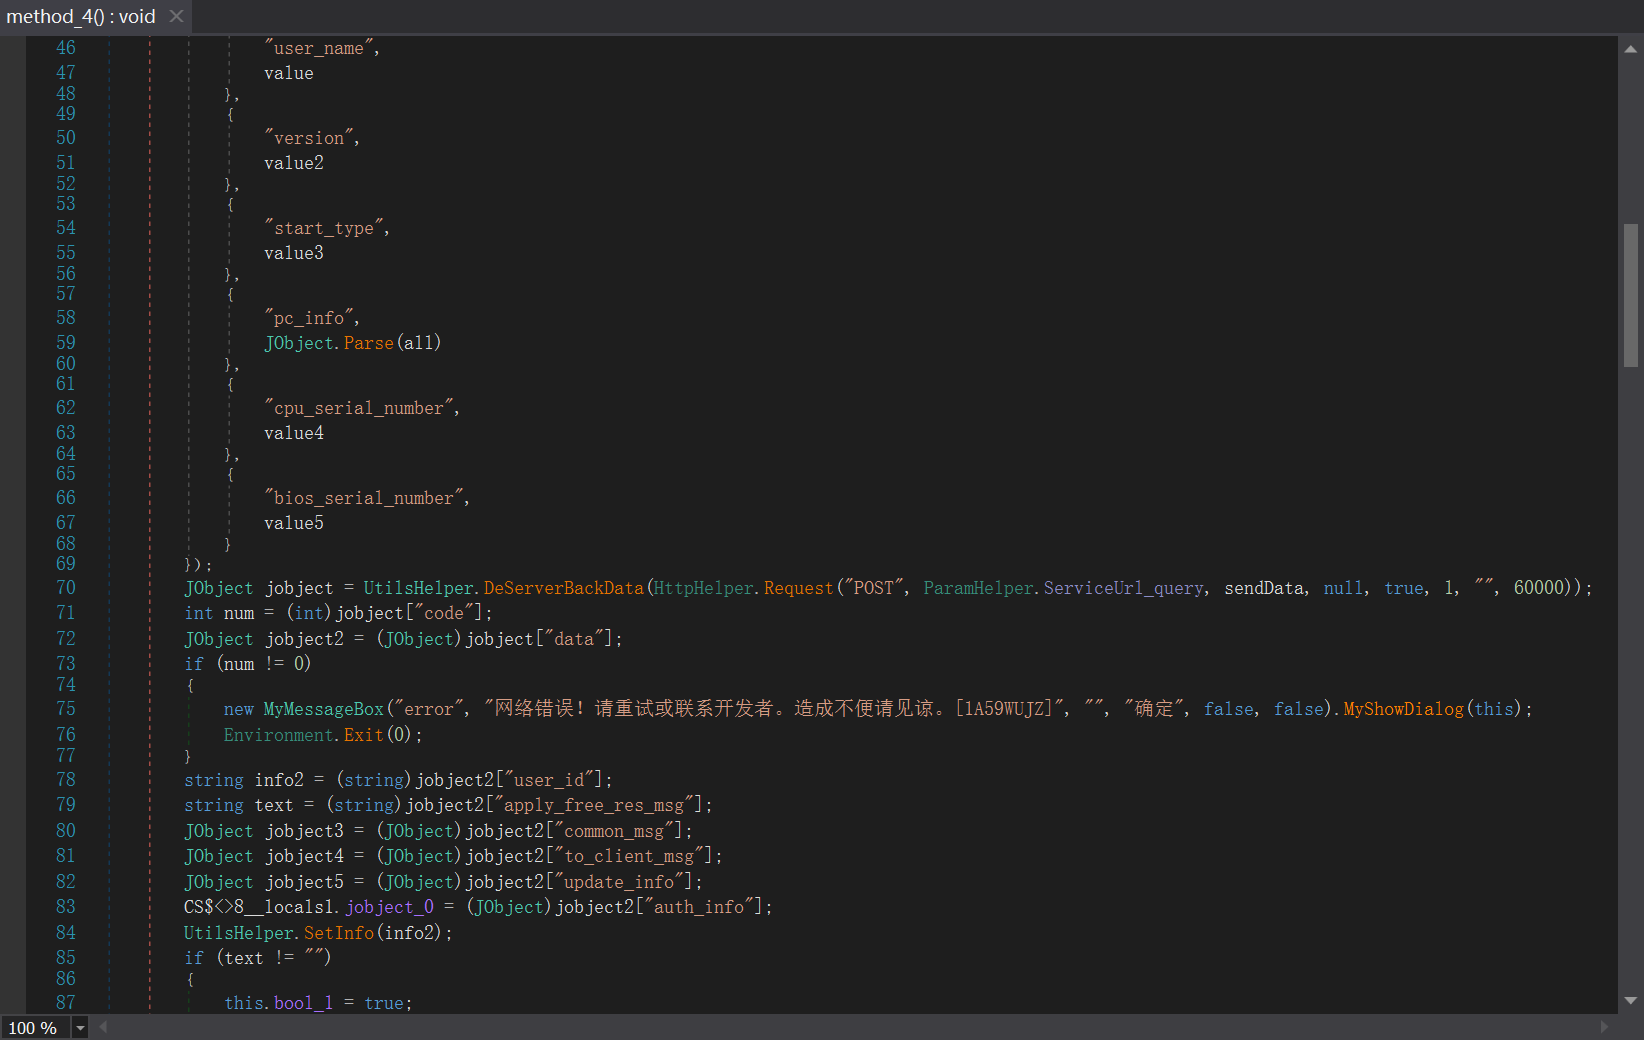The width and height of the screenshot is (1644, 1040).
Task: Click the "auth_info" string on line 83
Action: [x=699, y=907]
